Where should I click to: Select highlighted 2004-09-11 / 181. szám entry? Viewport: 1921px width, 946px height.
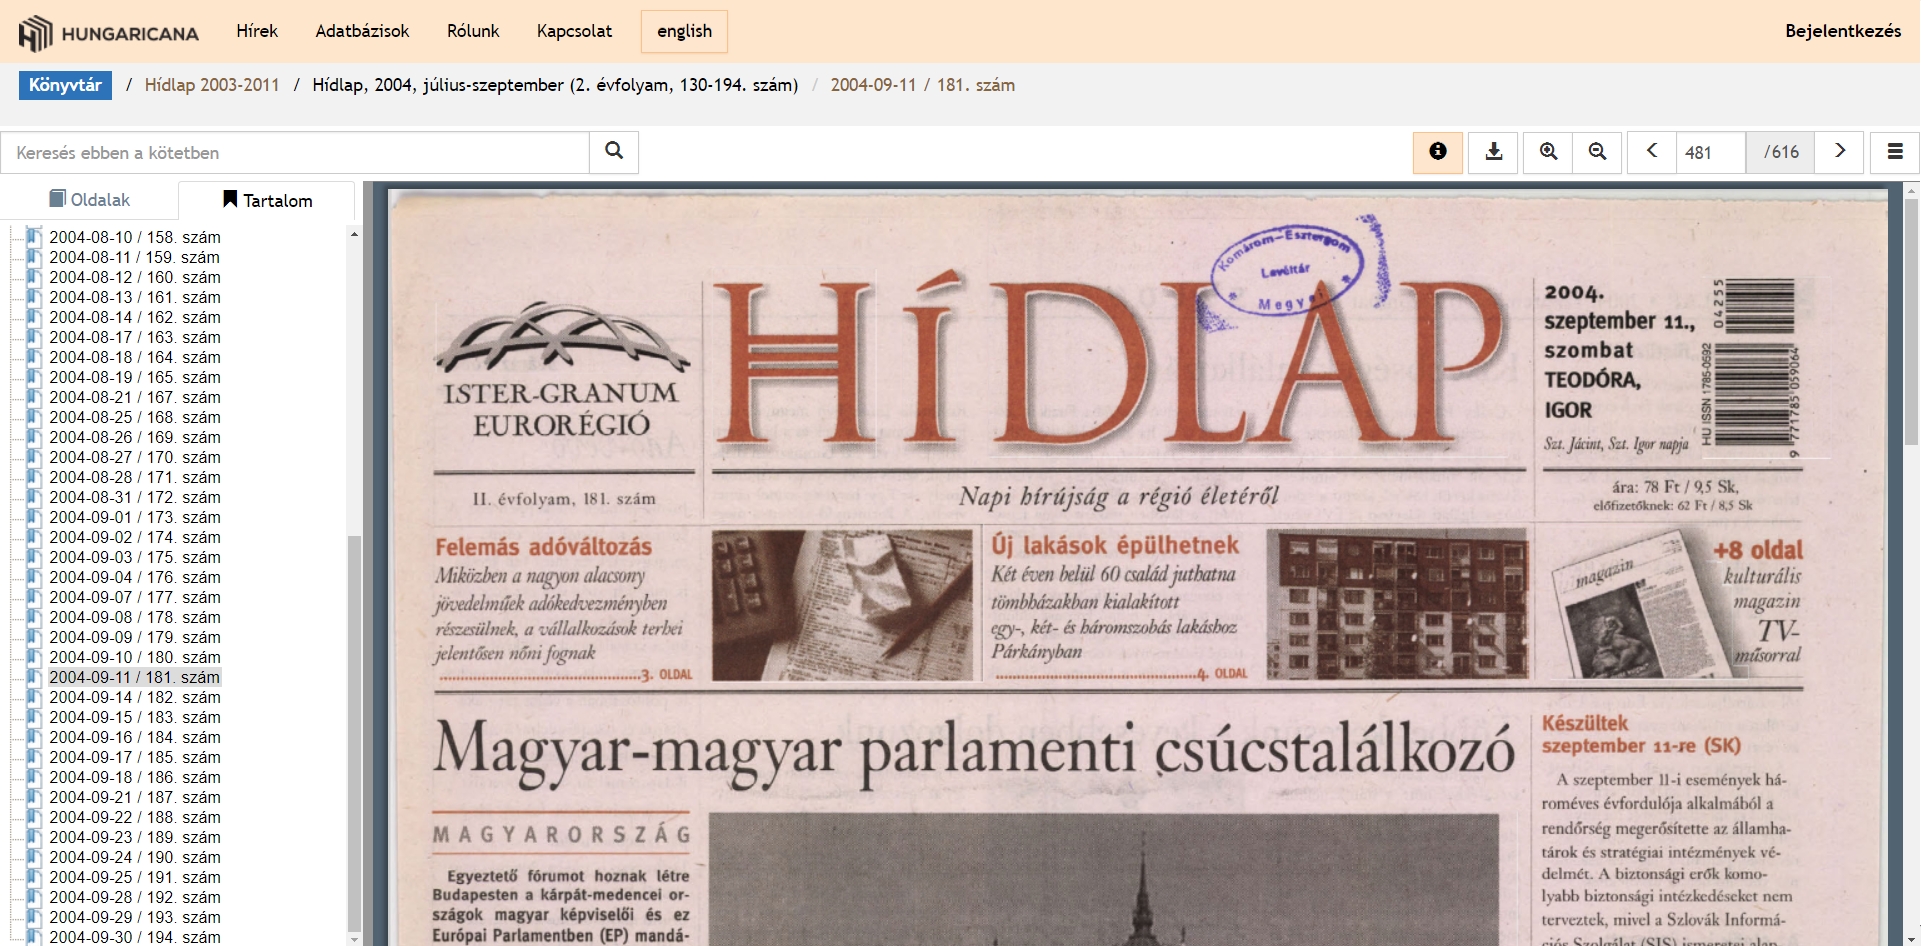[135, 677]
